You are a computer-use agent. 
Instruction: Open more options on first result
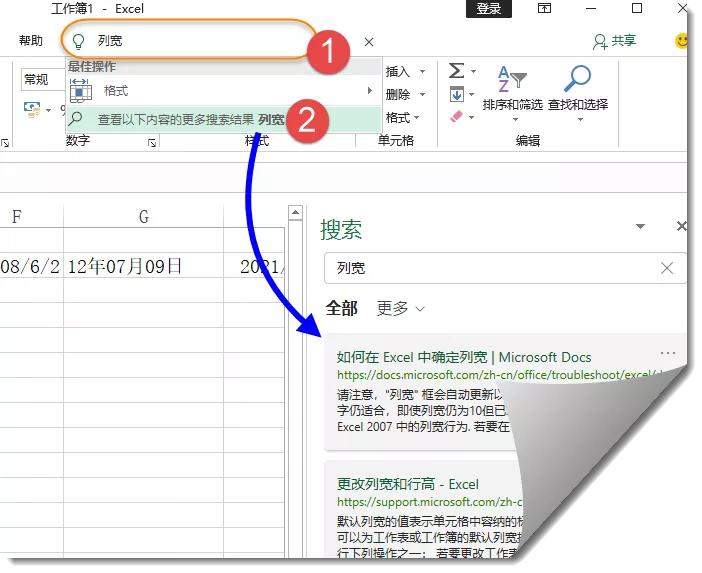click(x=668, y=354)
